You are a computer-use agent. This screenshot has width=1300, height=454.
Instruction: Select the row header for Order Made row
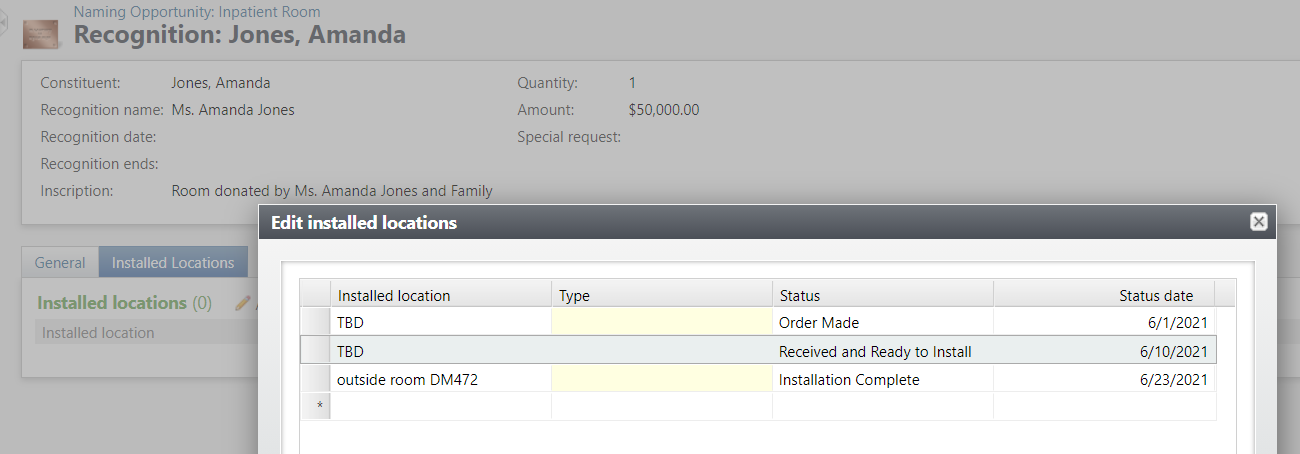316,323
